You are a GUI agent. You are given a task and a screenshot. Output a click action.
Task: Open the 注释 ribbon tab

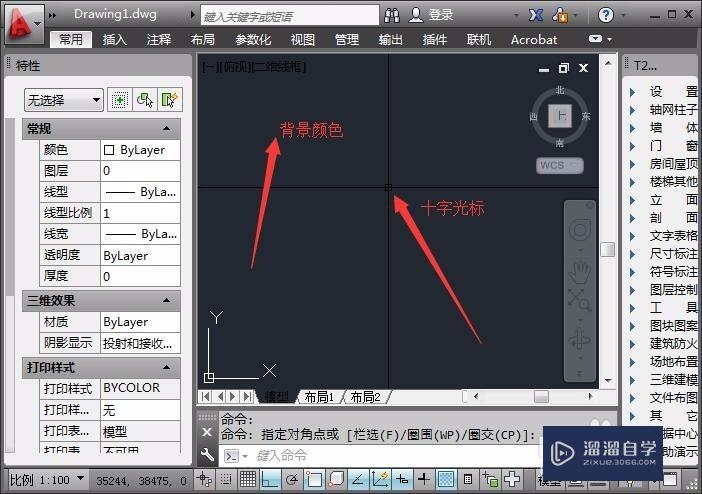click(x=158, y=39)
